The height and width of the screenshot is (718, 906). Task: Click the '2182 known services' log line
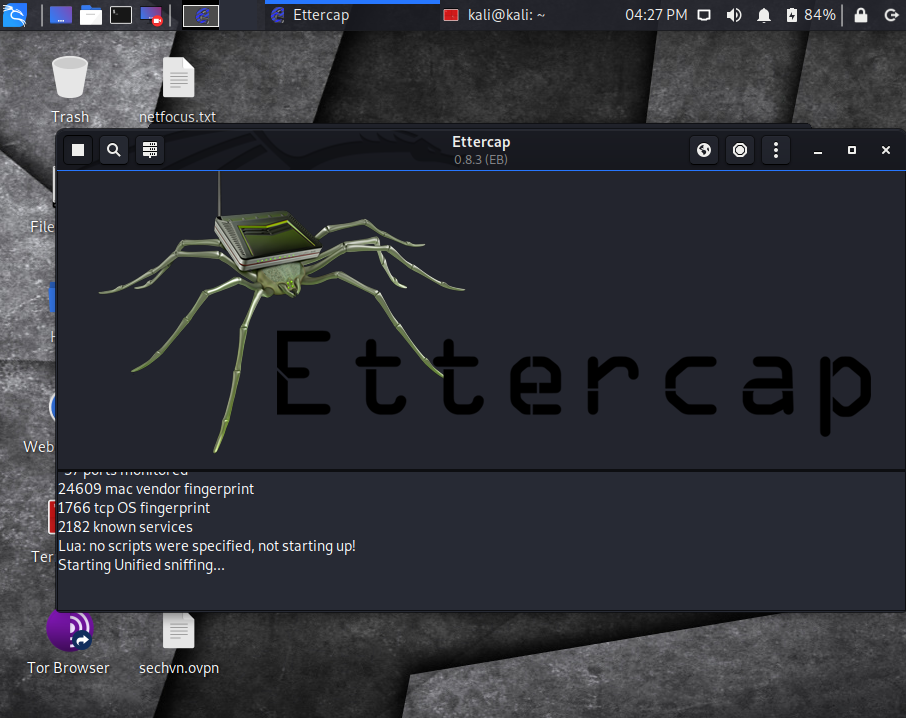[x=125, y=527]
